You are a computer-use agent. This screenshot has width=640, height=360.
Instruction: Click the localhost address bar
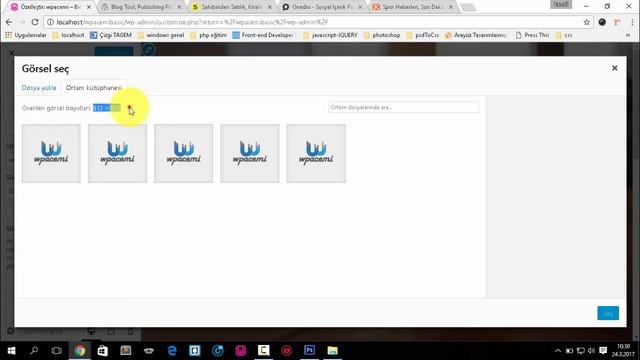314,22
